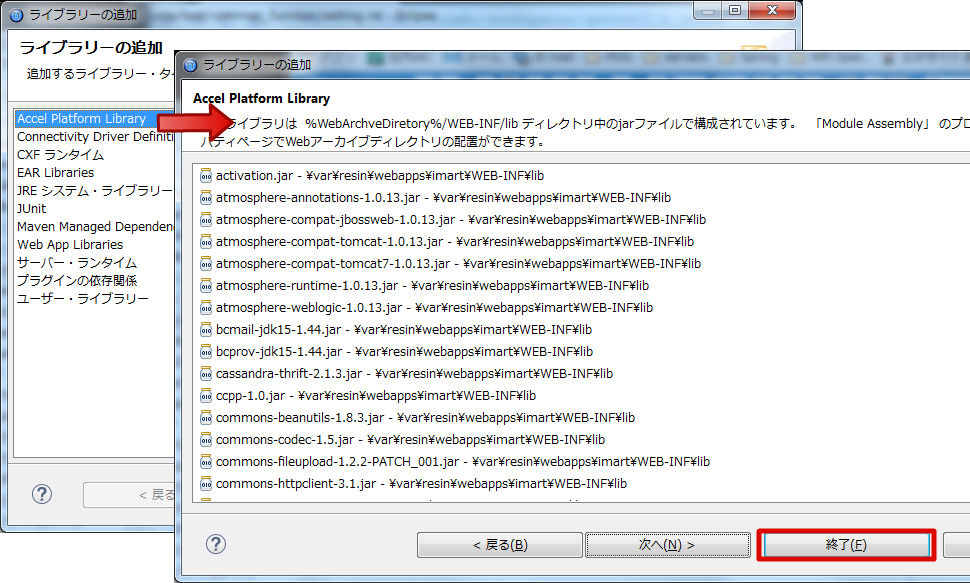The width and height of the screenshot is (970, 583).
Task: Click the jar icon beside ccpp-1.0.jar
Action: click(206, 396)
